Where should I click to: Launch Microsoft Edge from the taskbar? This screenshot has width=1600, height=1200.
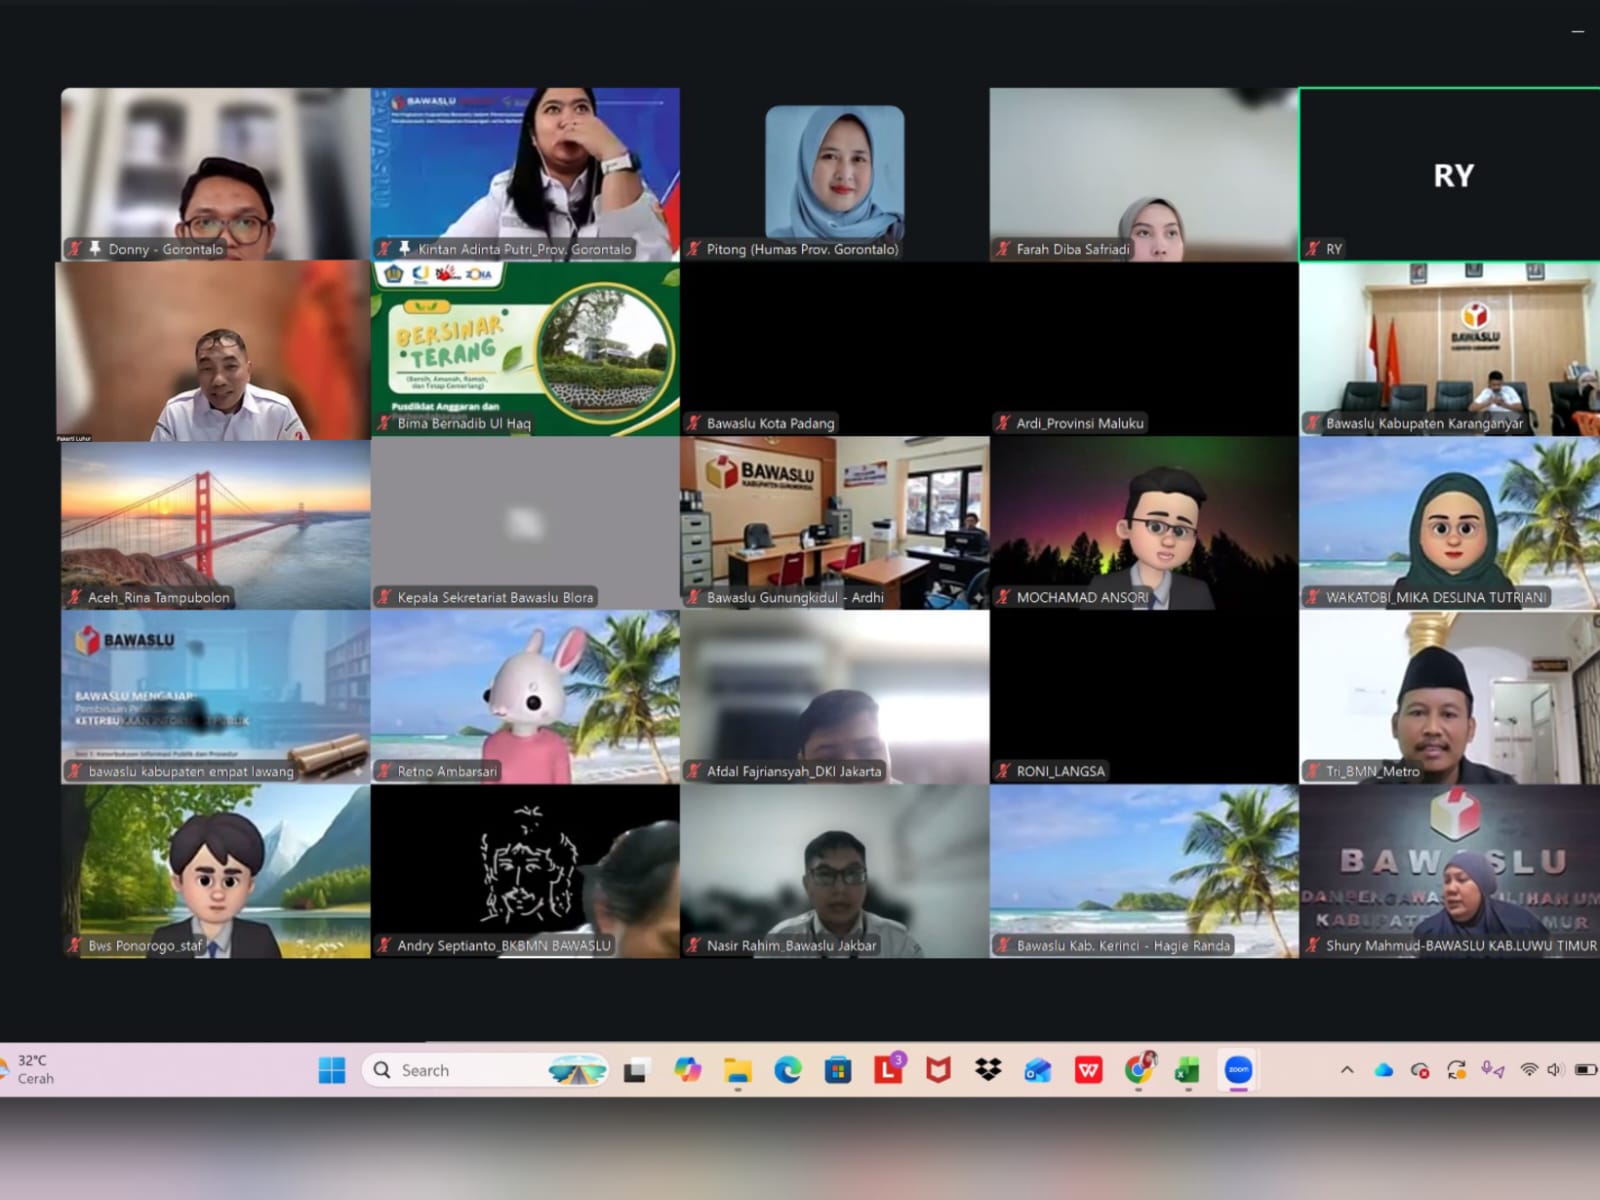(x=788, y=1070)
